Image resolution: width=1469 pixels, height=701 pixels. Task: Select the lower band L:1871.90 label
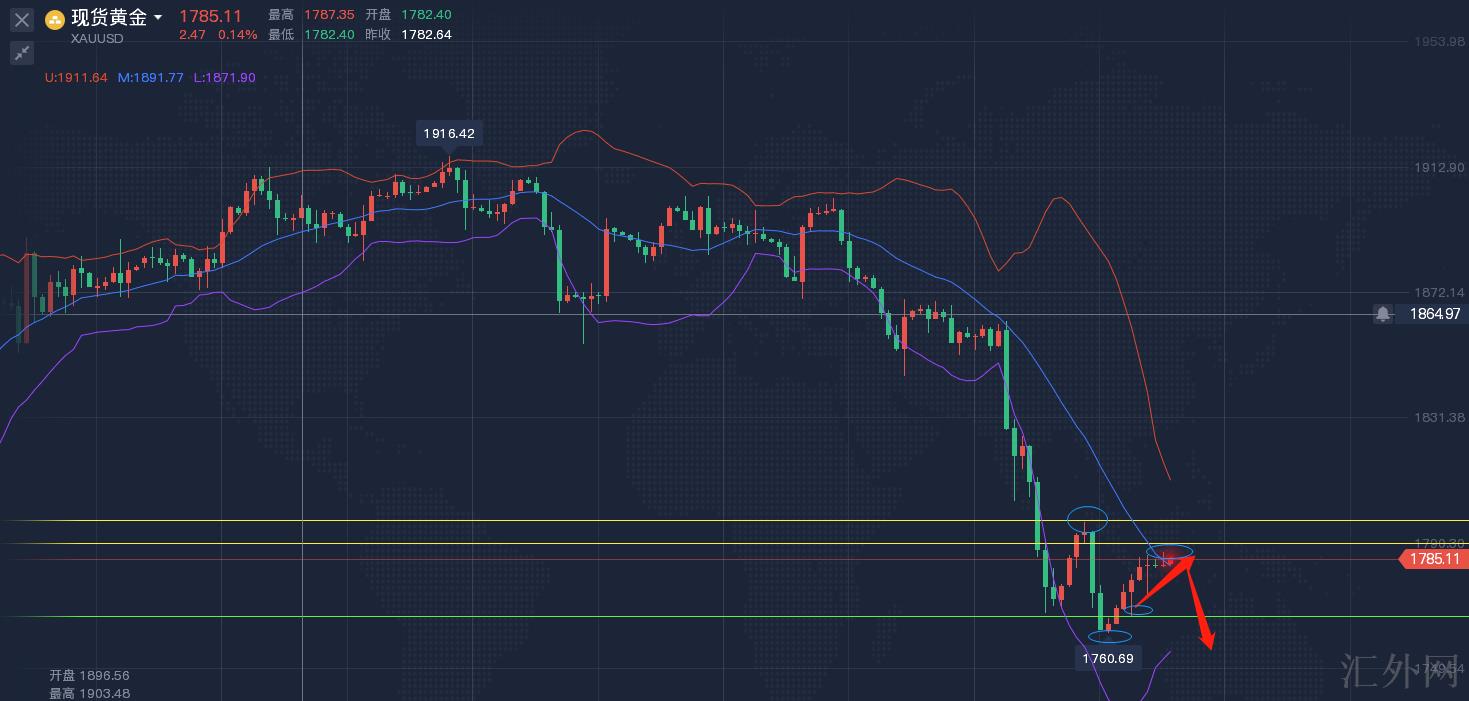(225, 77)
